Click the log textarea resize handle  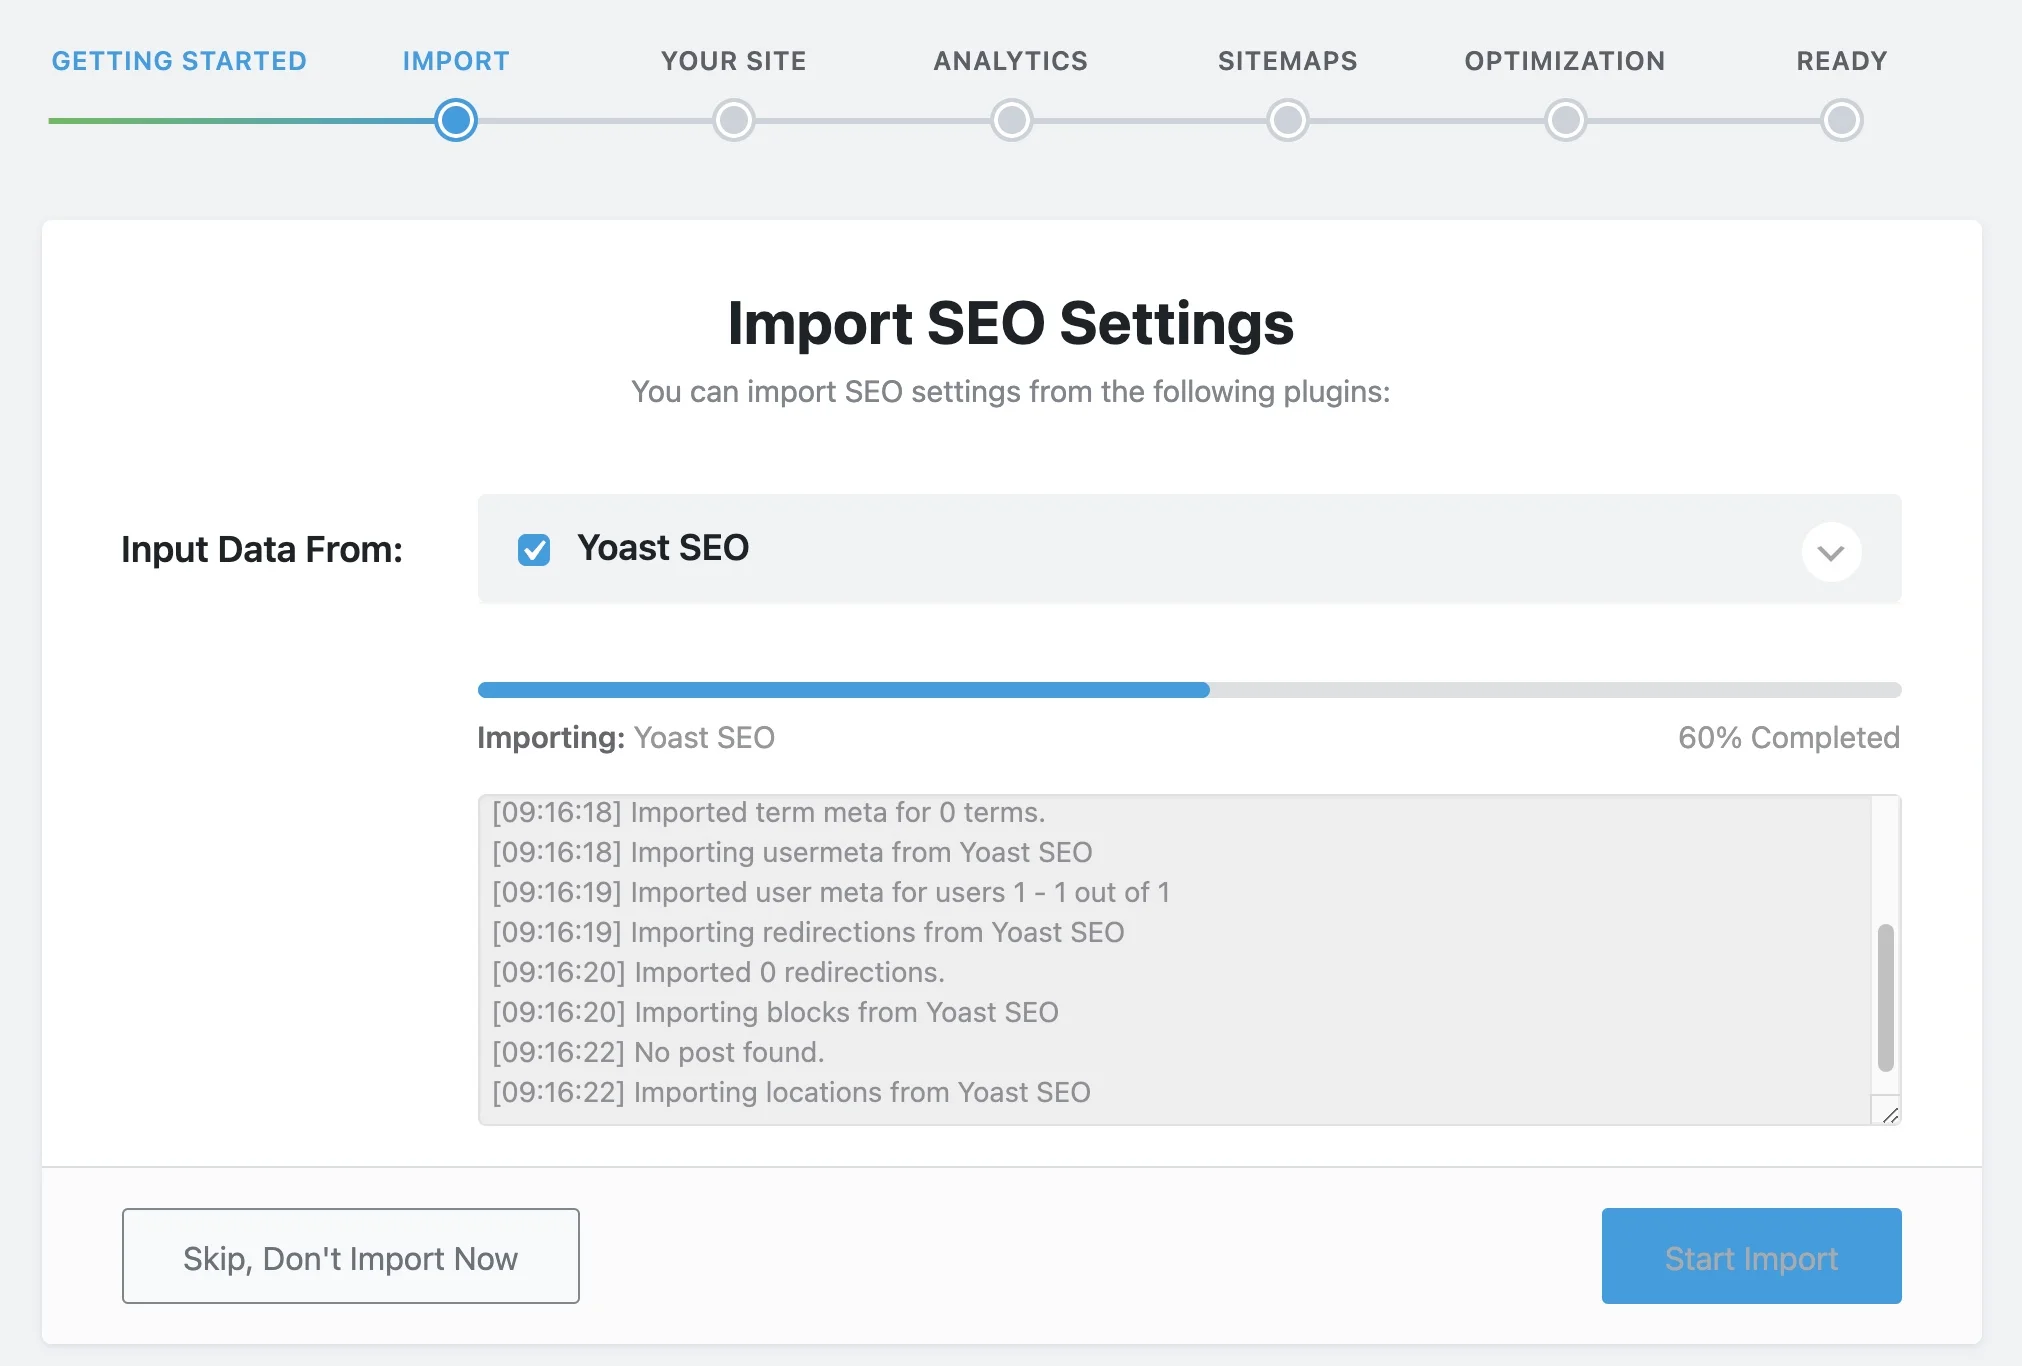pos(1889,1114)
